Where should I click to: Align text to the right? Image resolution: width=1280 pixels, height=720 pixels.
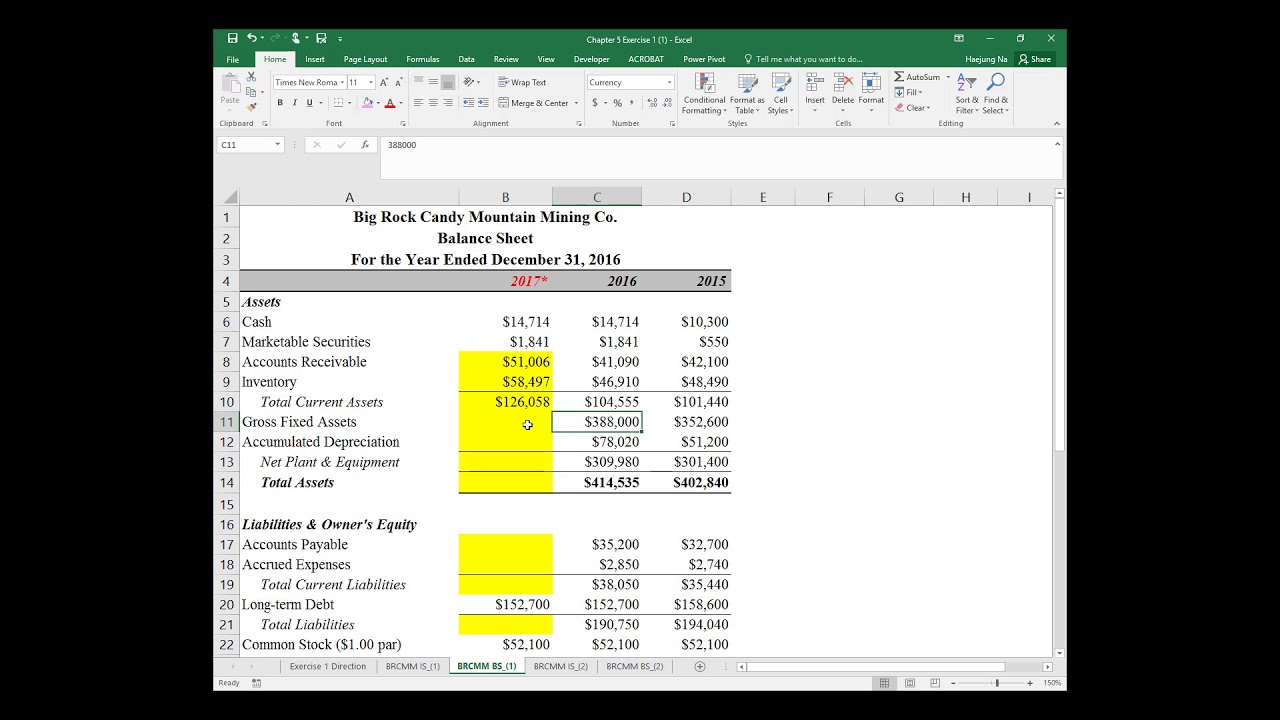pyautogui.click(x=448, y=103)
